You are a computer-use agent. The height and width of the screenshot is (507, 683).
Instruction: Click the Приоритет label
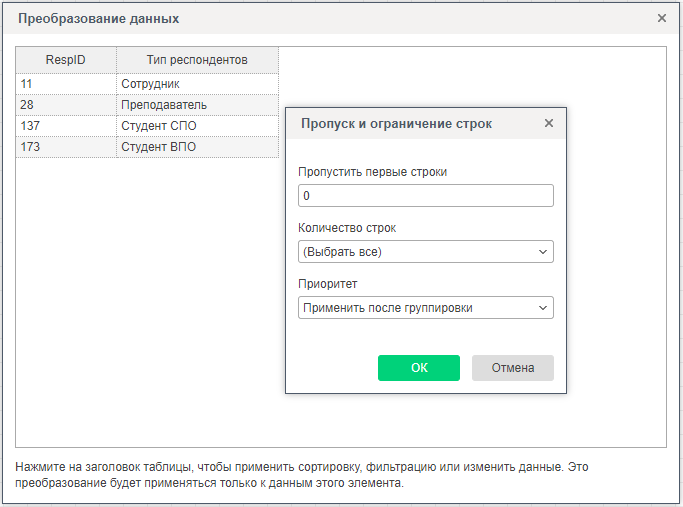(x=327, y=284)
